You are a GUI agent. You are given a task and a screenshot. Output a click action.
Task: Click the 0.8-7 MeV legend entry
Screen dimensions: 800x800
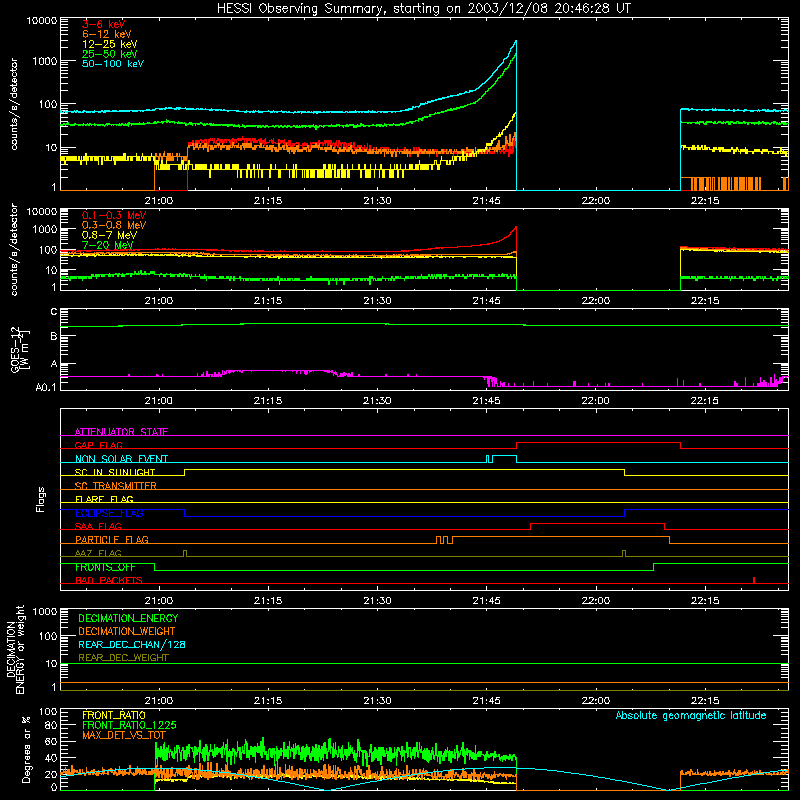pos(109,235)
